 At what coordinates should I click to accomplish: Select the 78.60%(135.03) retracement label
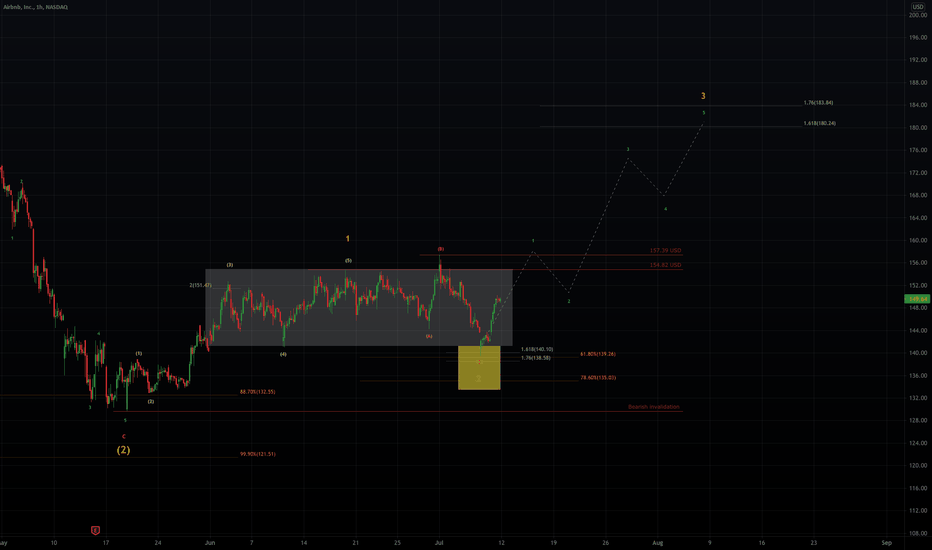597,378
